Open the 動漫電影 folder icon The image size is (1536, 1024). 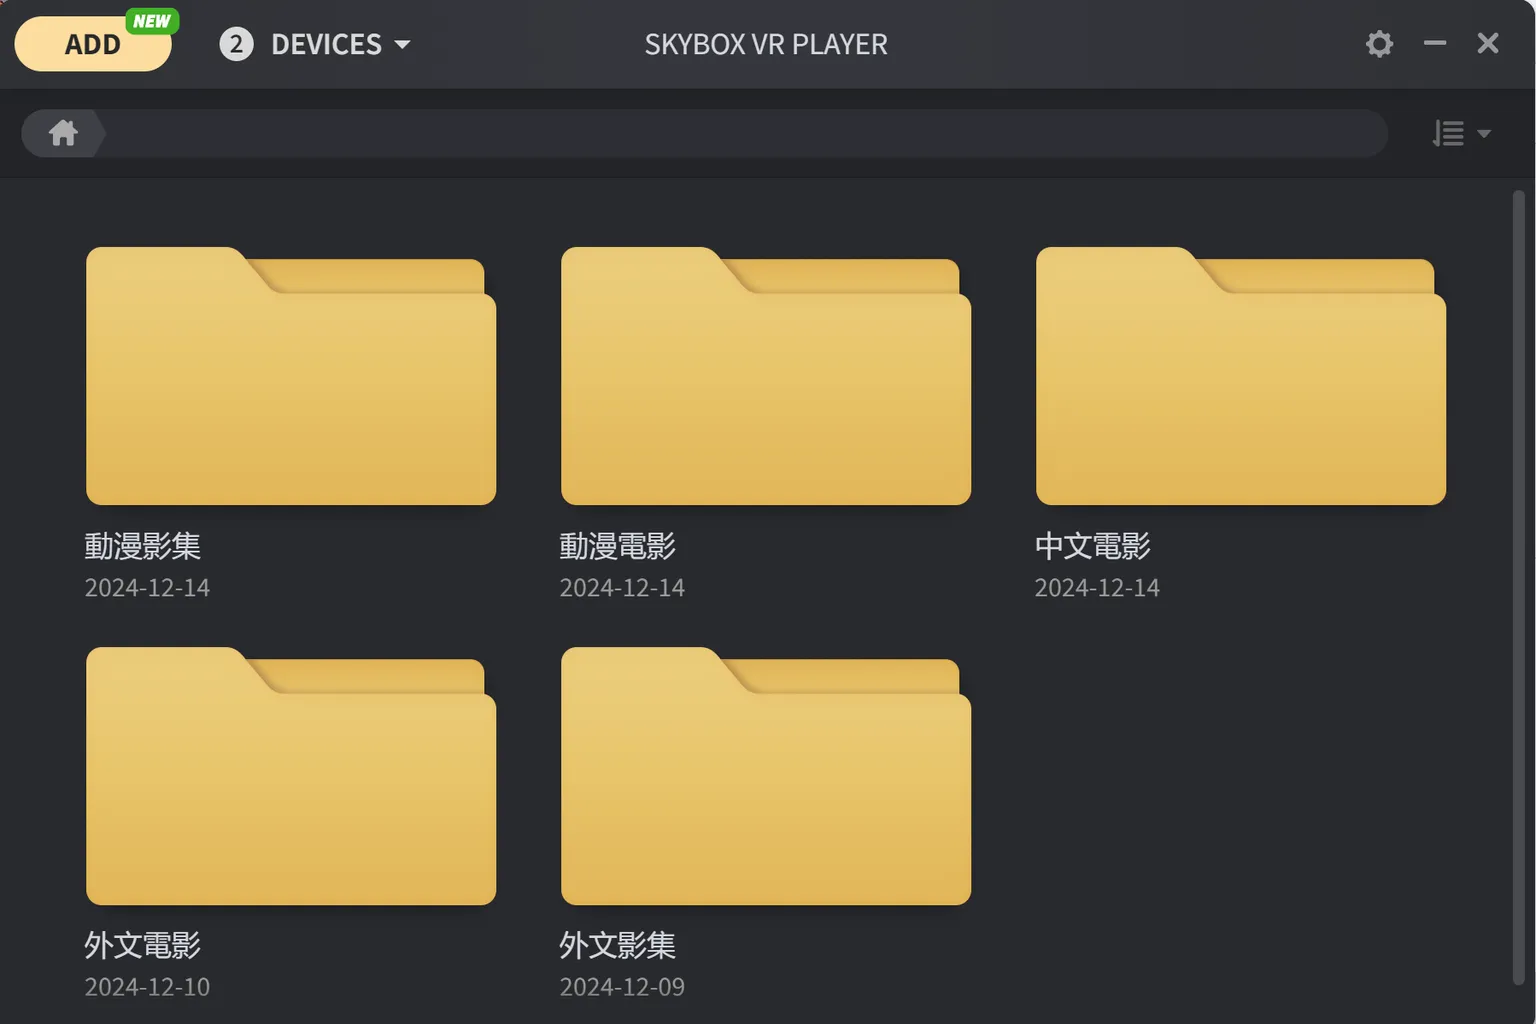(x=766, y=376)
